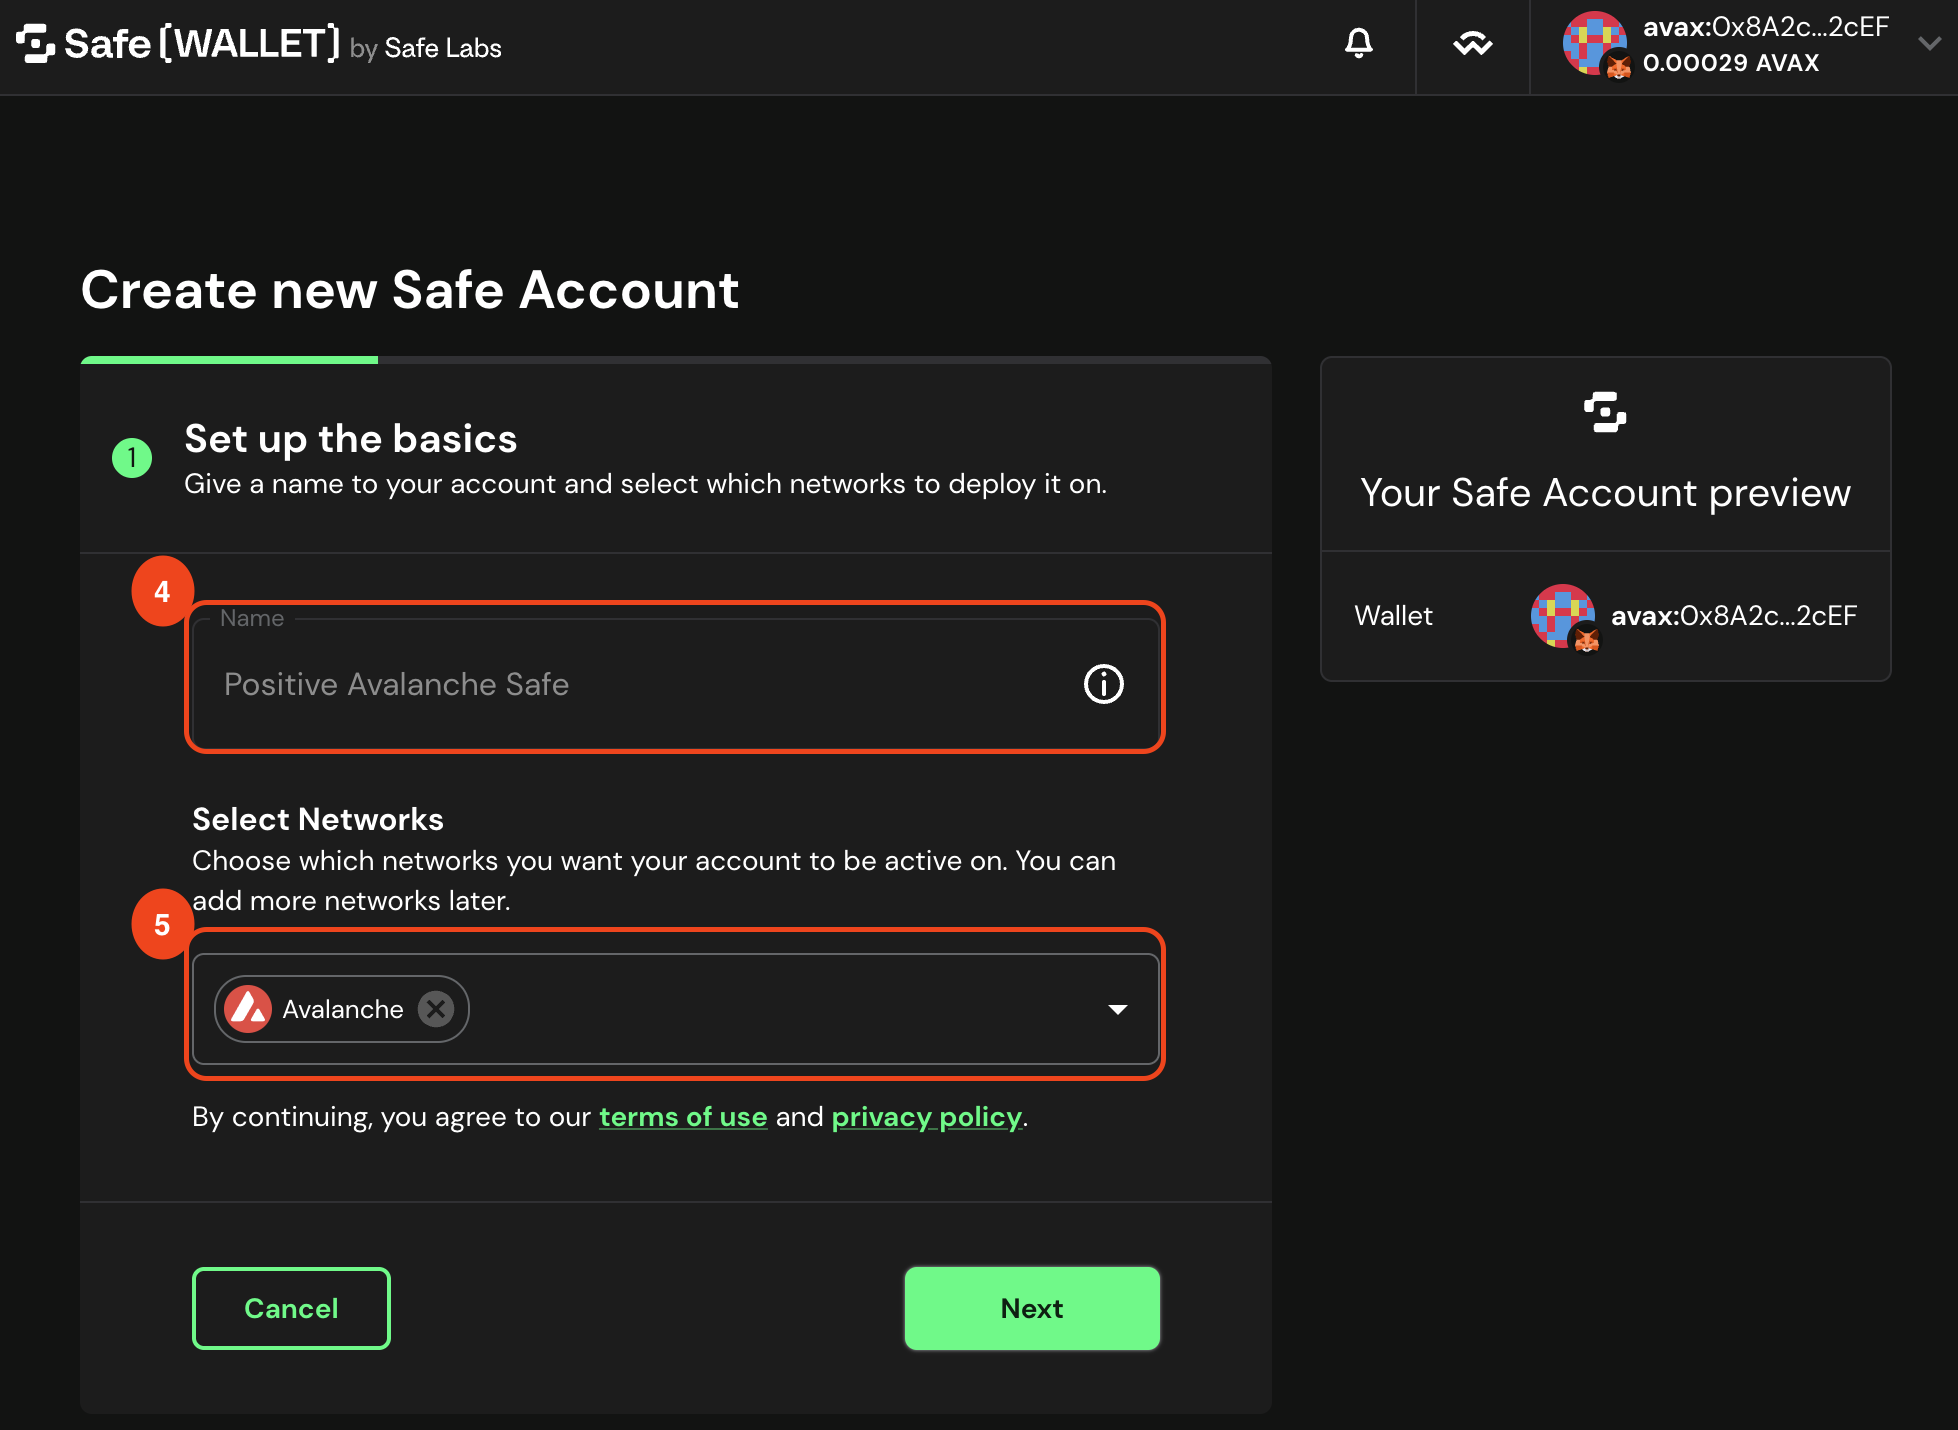Click the Avalanche logo in network chip

pyautogui.click(x=248, y=1009)
